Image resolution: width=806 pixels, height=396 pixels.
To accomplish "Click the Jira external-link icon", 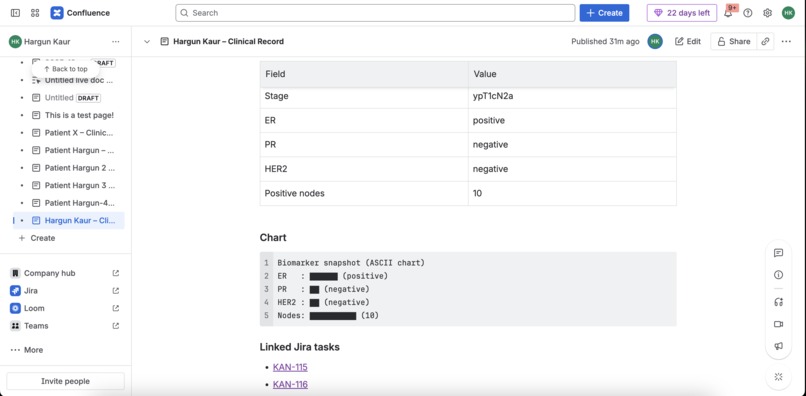I will click(x=116, y=291).
